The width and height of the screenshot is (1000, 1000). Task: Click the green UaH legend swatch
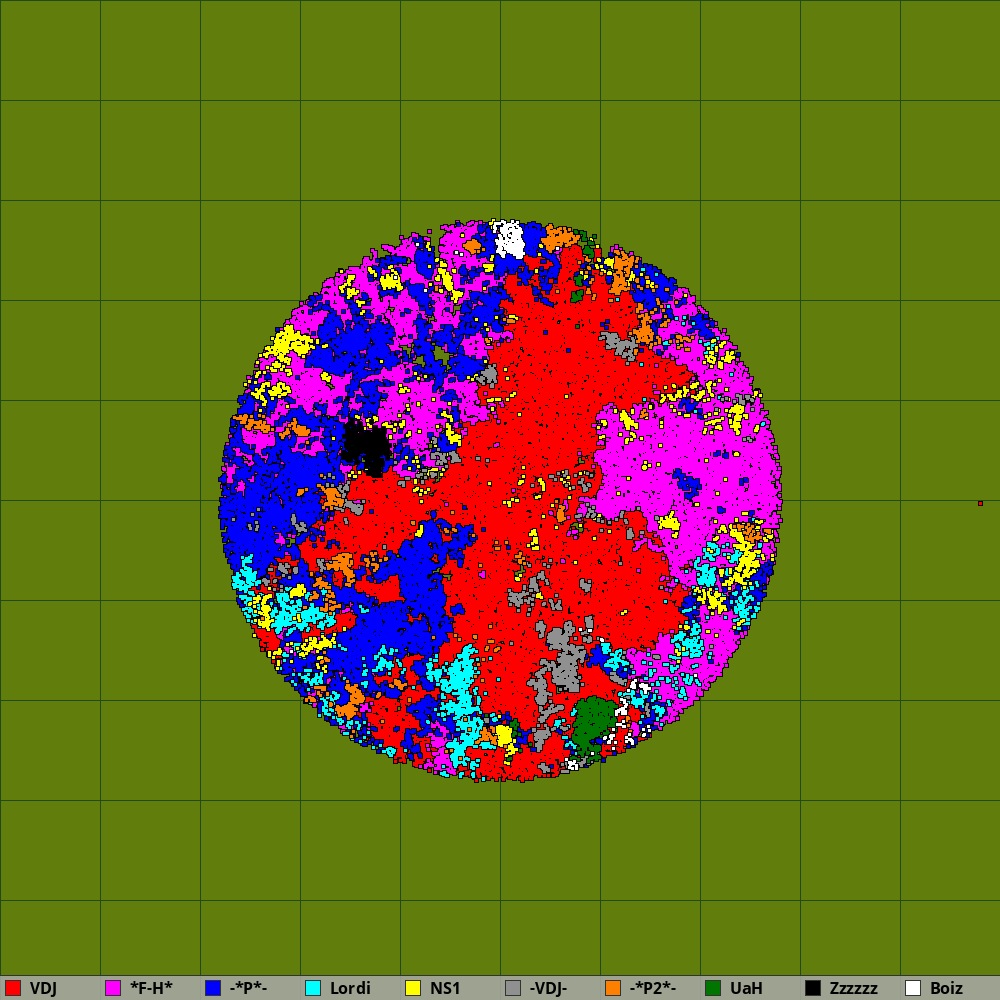click(713, 988)
